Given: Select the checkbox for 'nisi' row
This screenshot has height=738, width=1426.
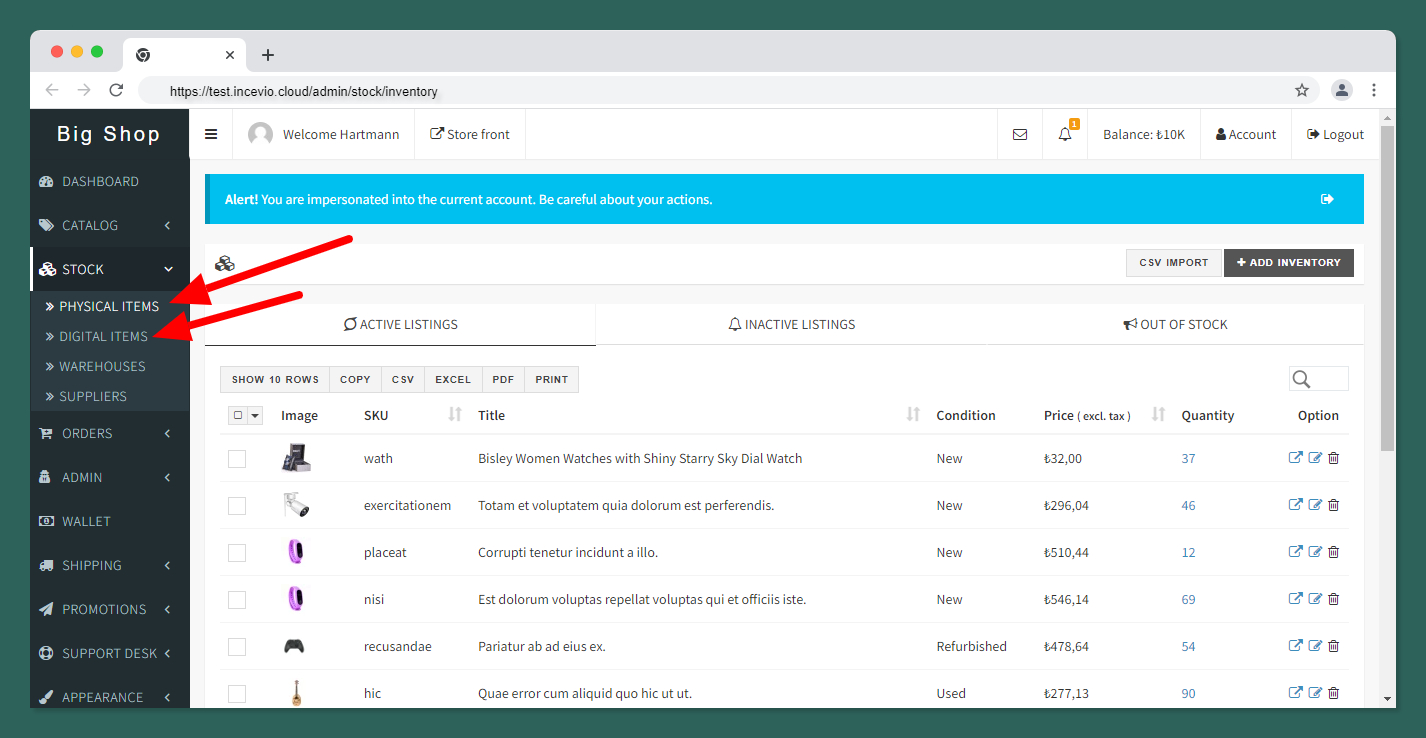Looking at the screenshot, I should point(237,600).
